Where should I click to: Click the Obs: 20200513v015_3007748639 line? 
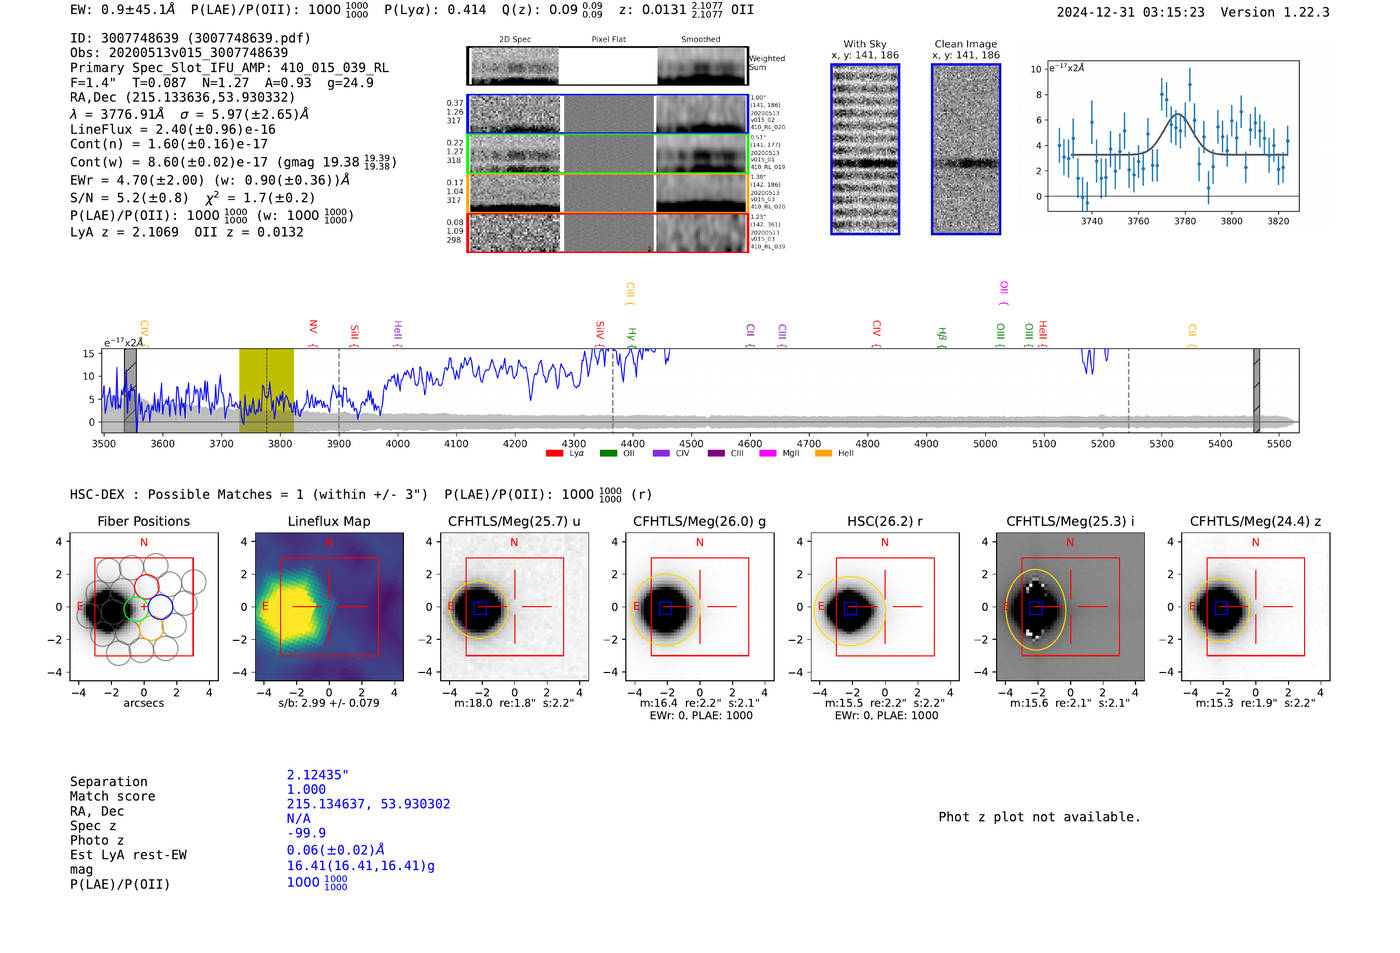(179, 53)
